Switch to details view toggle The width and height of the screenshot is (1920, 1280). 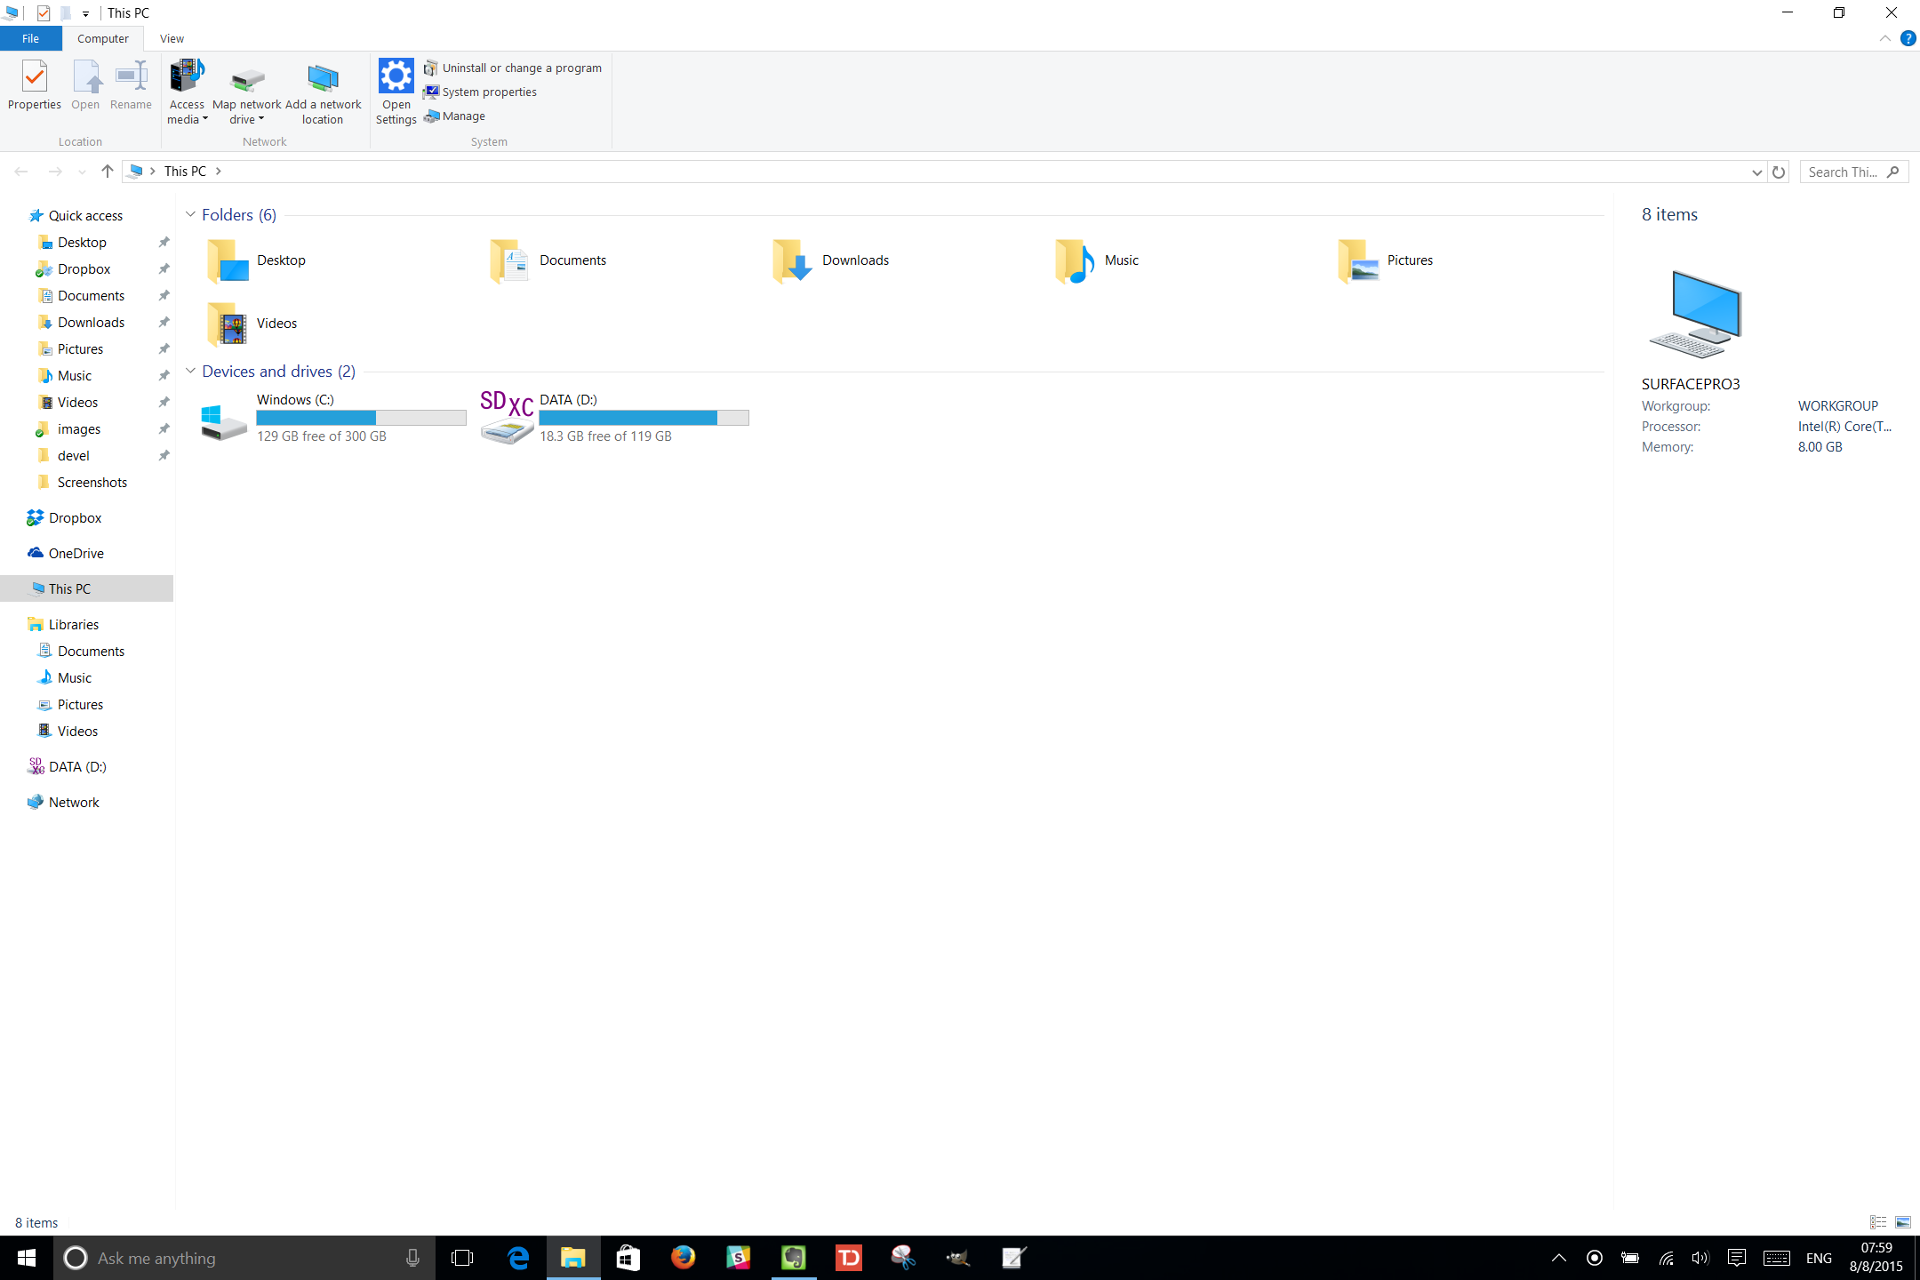[x=1878, y=1222]
